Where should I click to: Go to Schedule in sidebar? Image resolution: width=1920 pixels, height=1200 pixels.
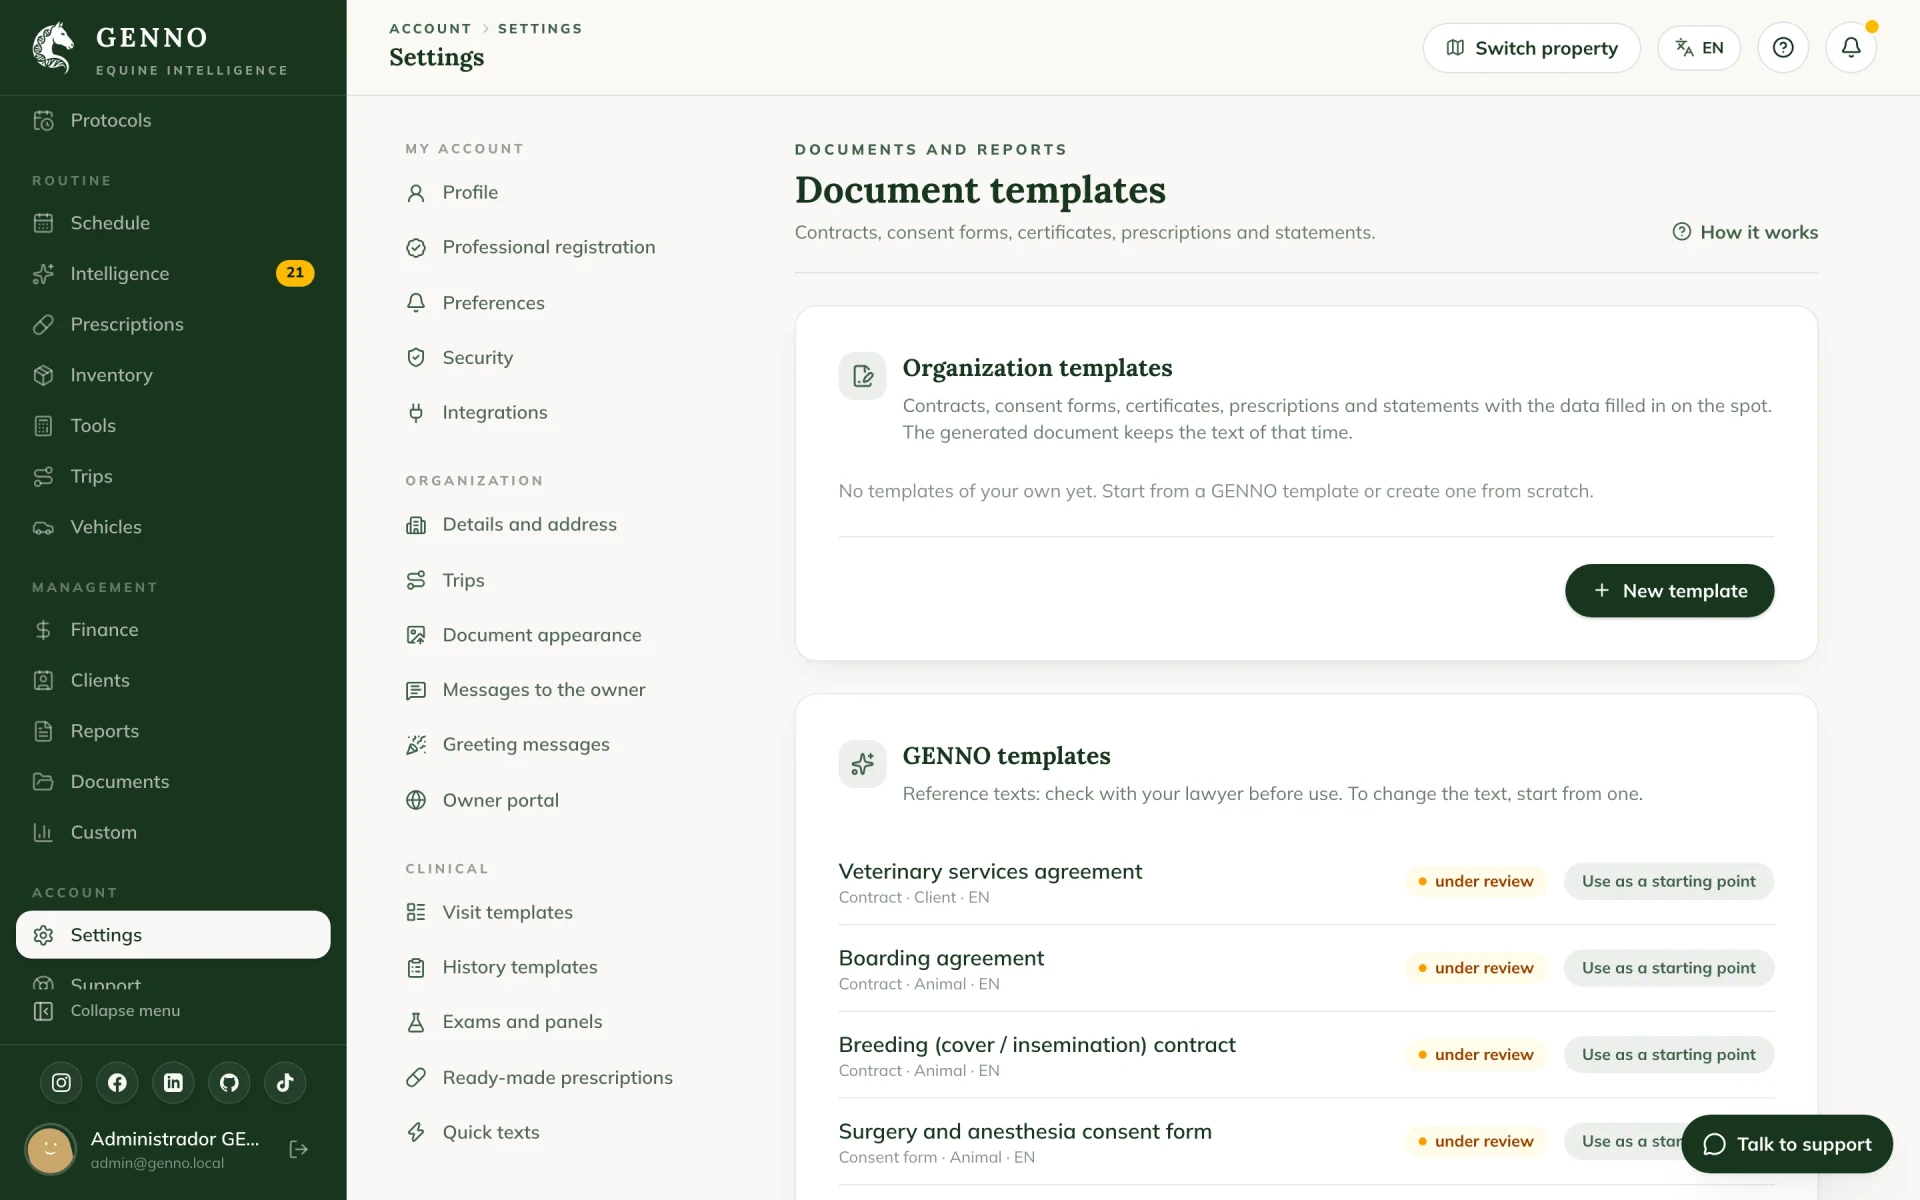point(173,223)
